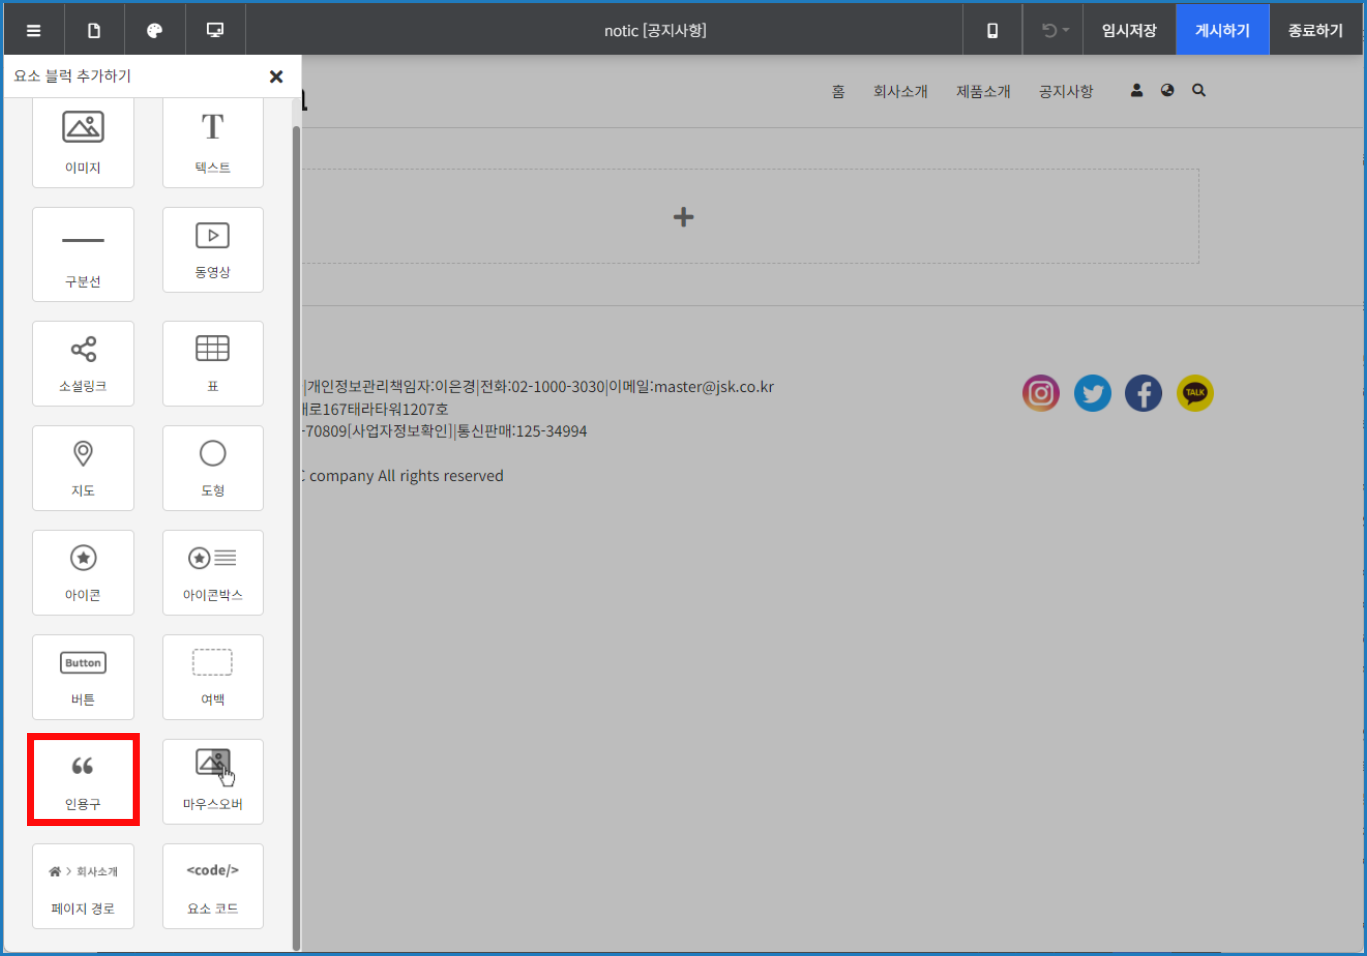Screen dimensions: 1367x956
Task: Insert a Text (텍스트) element block
Action: coord(213,142)
